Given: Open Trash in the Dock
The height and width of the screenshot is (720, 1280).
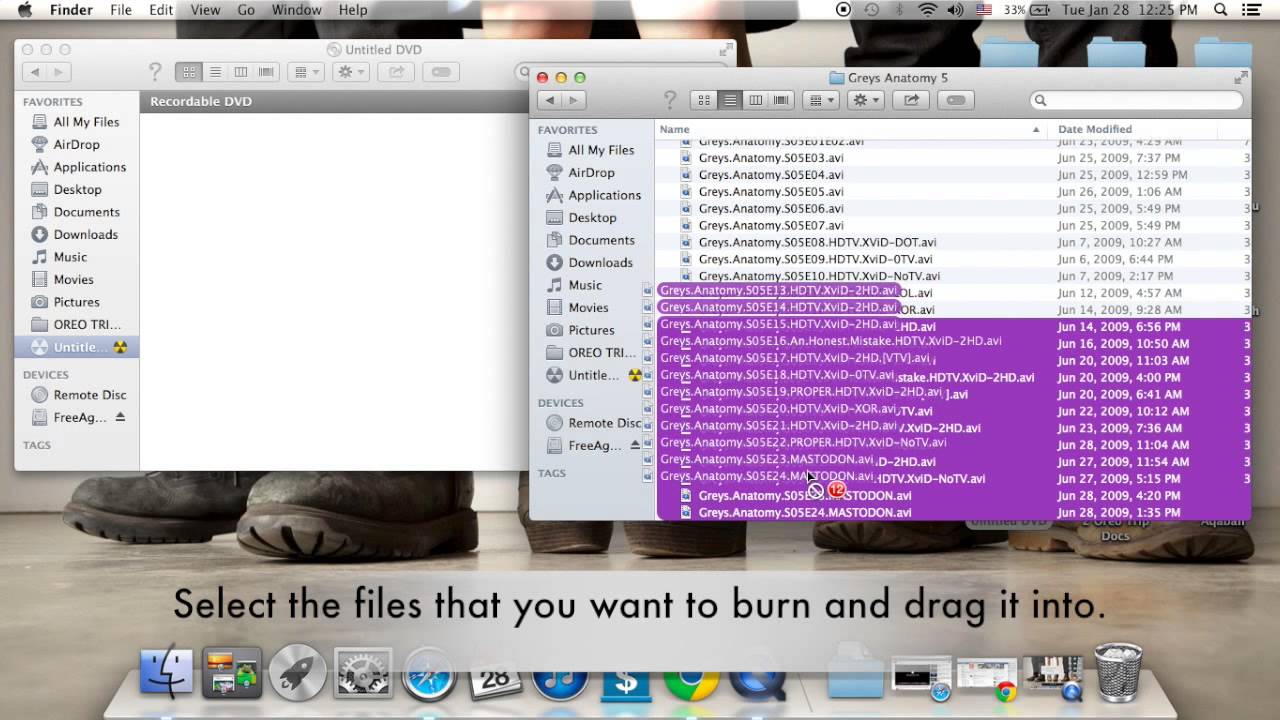Looking at the screenshot, I should tap(1118, 672).
